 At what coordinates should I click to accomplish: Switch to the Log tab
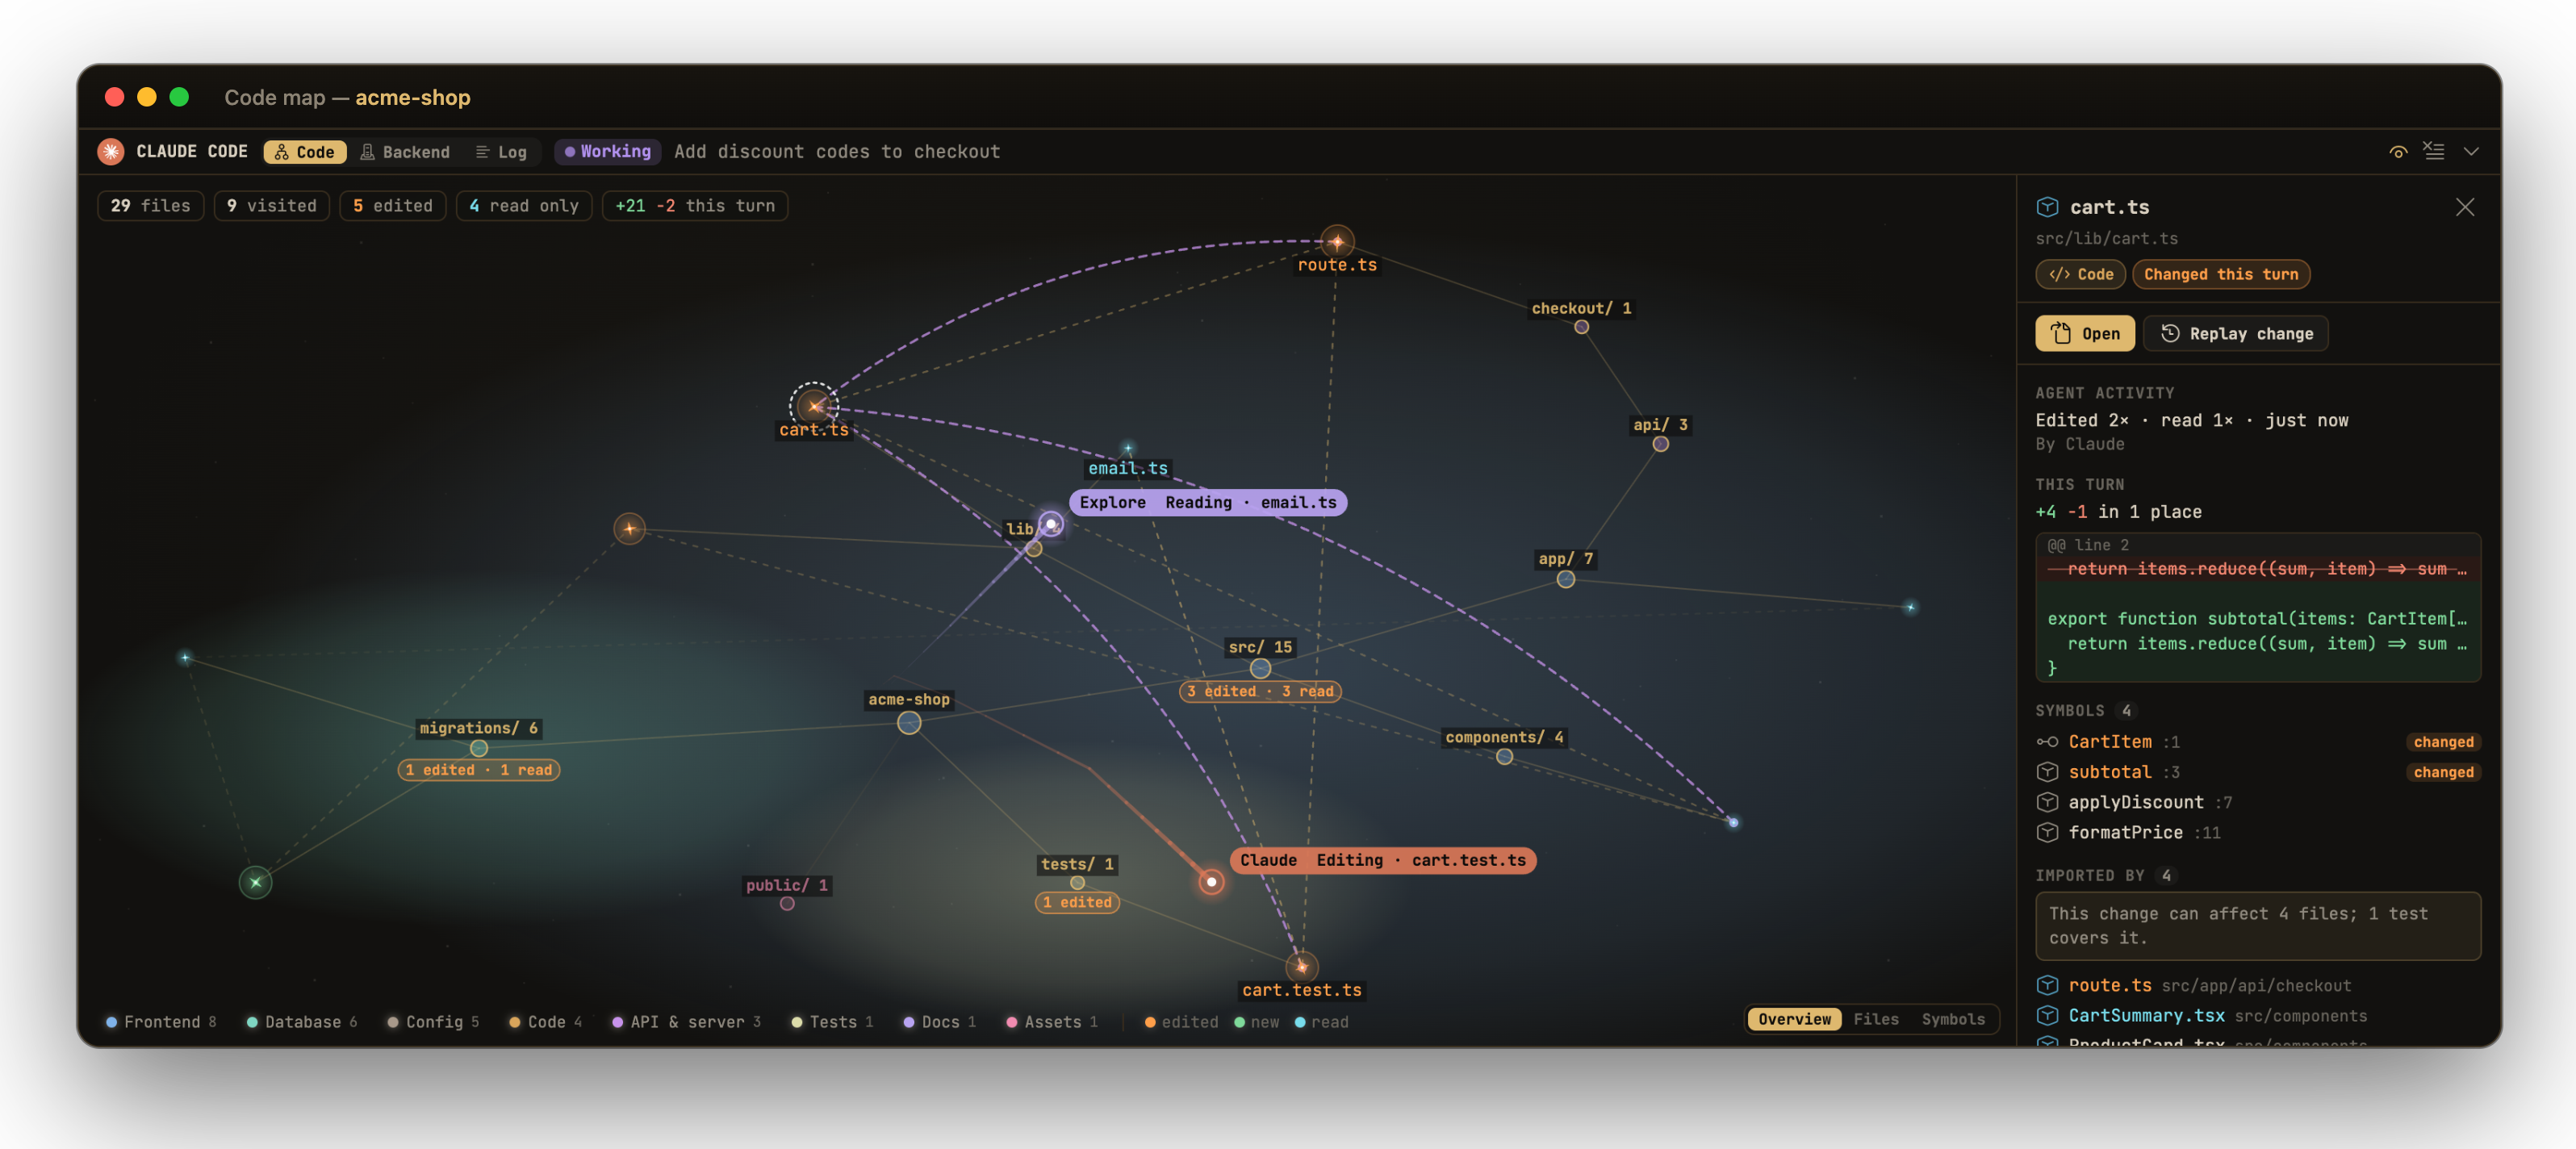point(501,152)
